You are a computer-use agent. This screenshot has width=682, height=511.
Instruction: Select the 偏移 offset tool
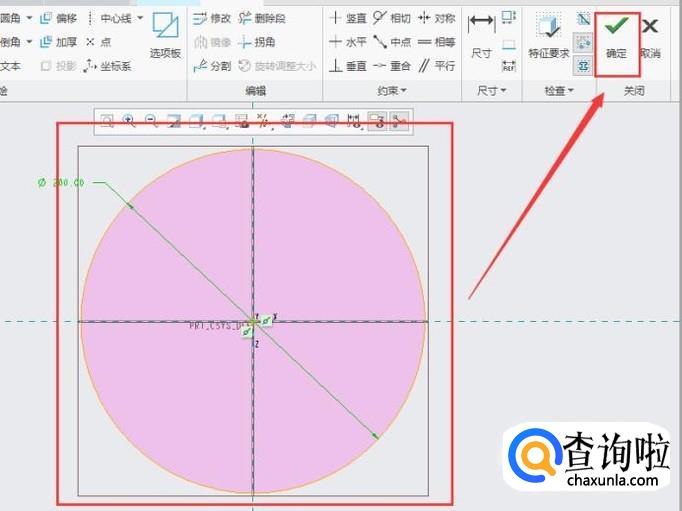point(58,18)
